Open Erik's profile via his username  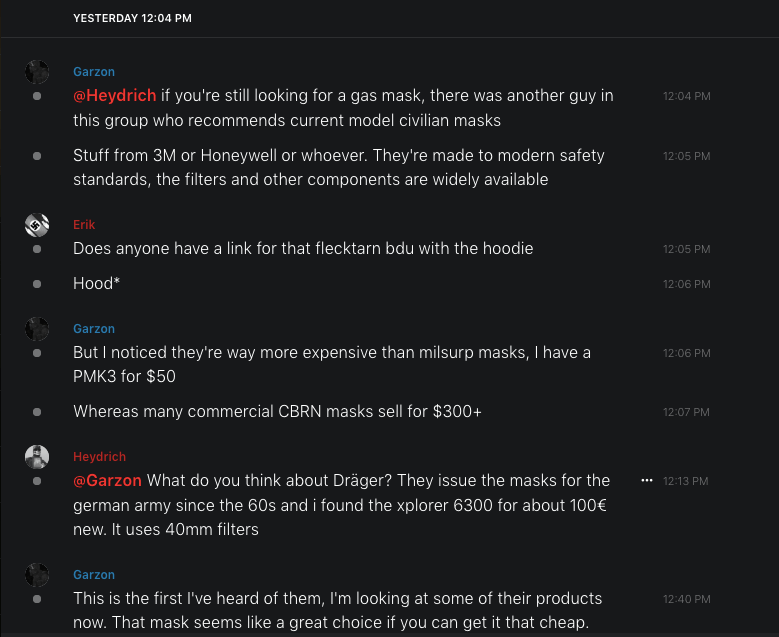point(84,225)
